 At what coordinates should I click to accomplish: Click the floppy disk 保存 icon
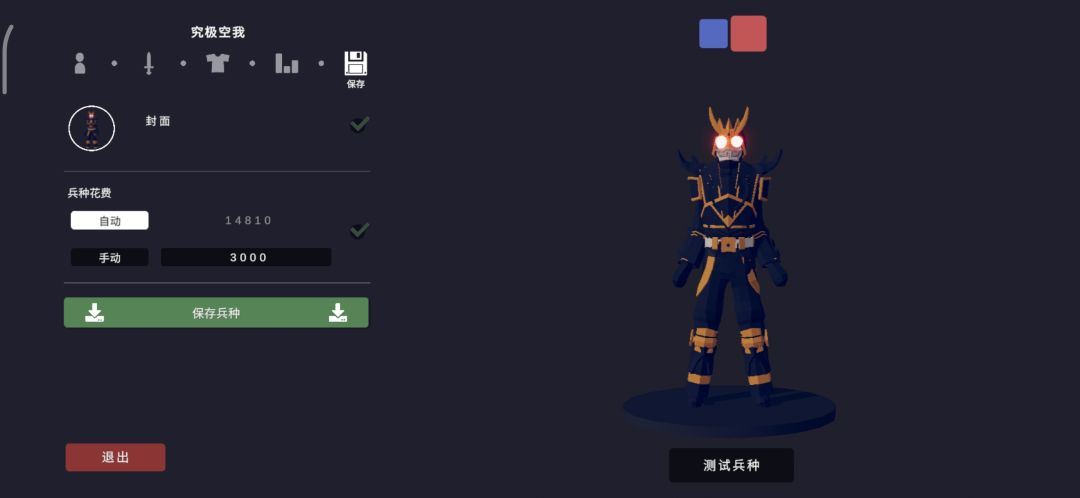(x=355, y=70)
